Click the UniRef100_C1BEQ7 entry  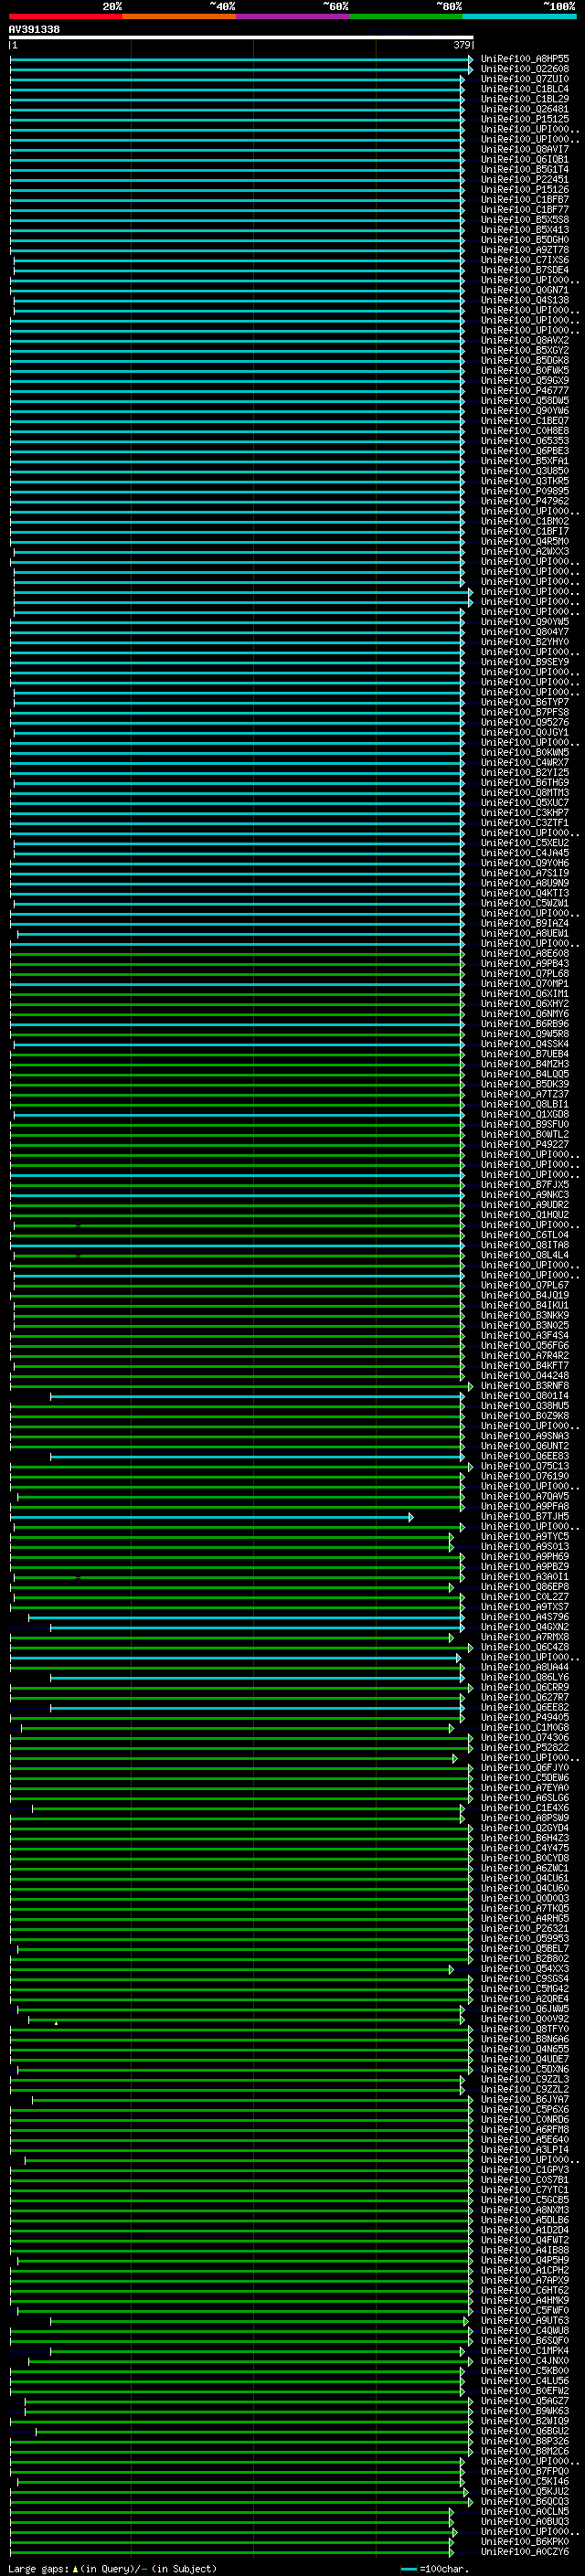coord(525,420)
